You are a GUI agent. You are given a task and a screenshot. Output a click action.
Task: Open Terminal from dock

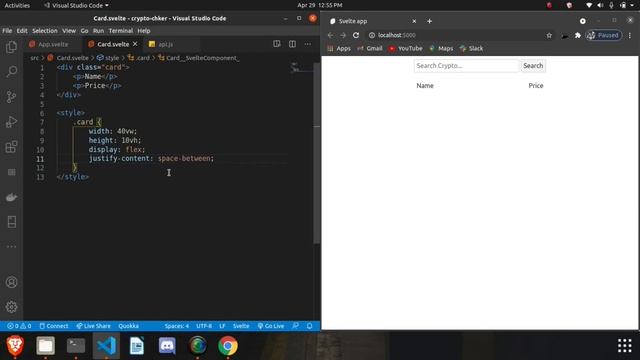click(x=76, y=346)
